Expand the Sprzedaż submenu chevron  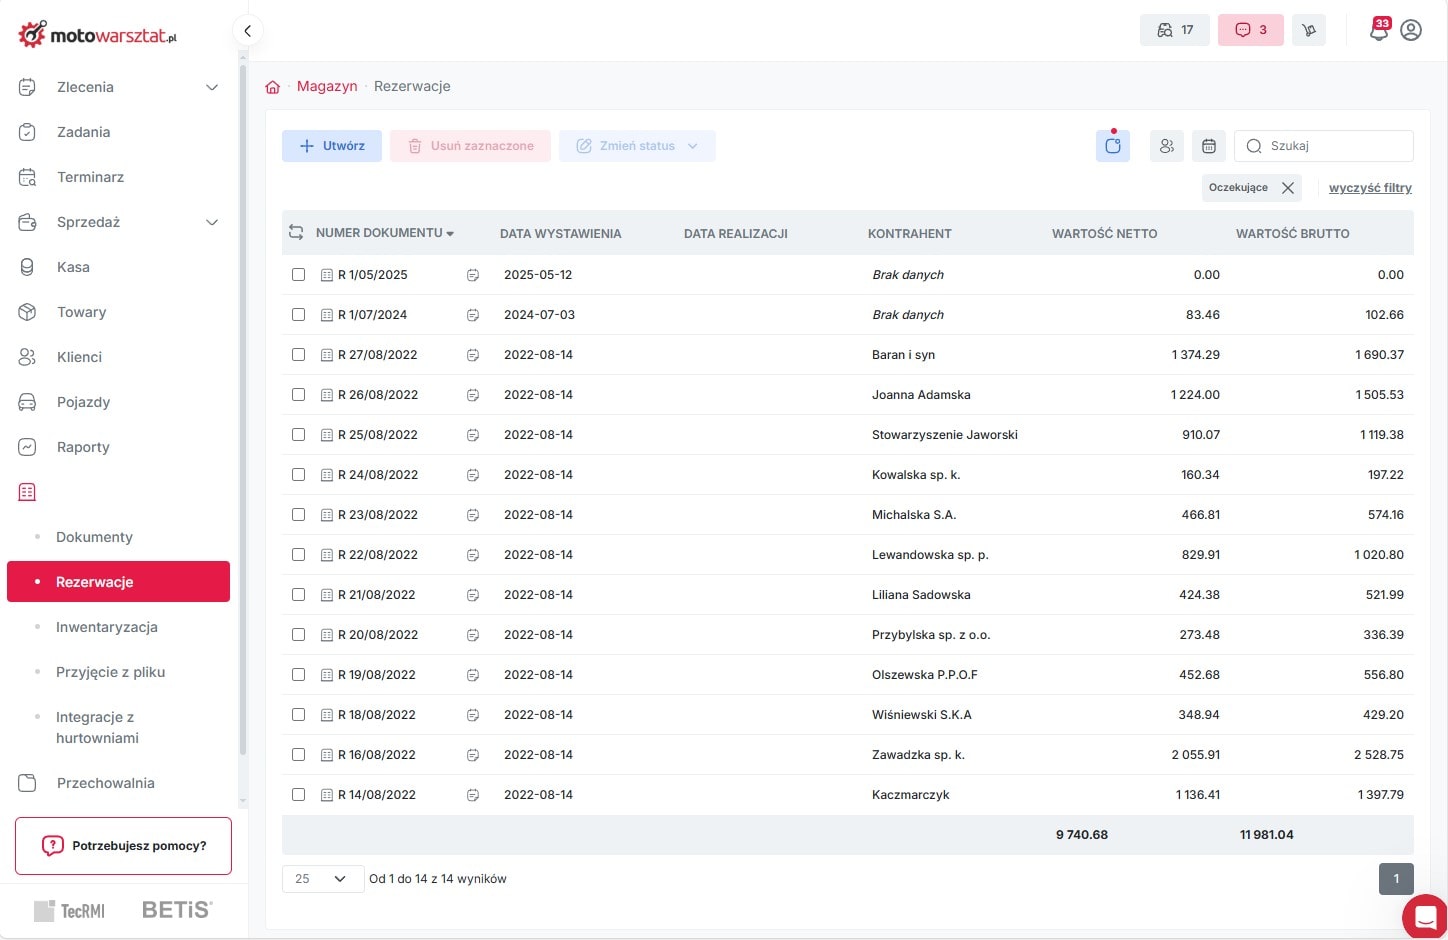coord(212,222)
